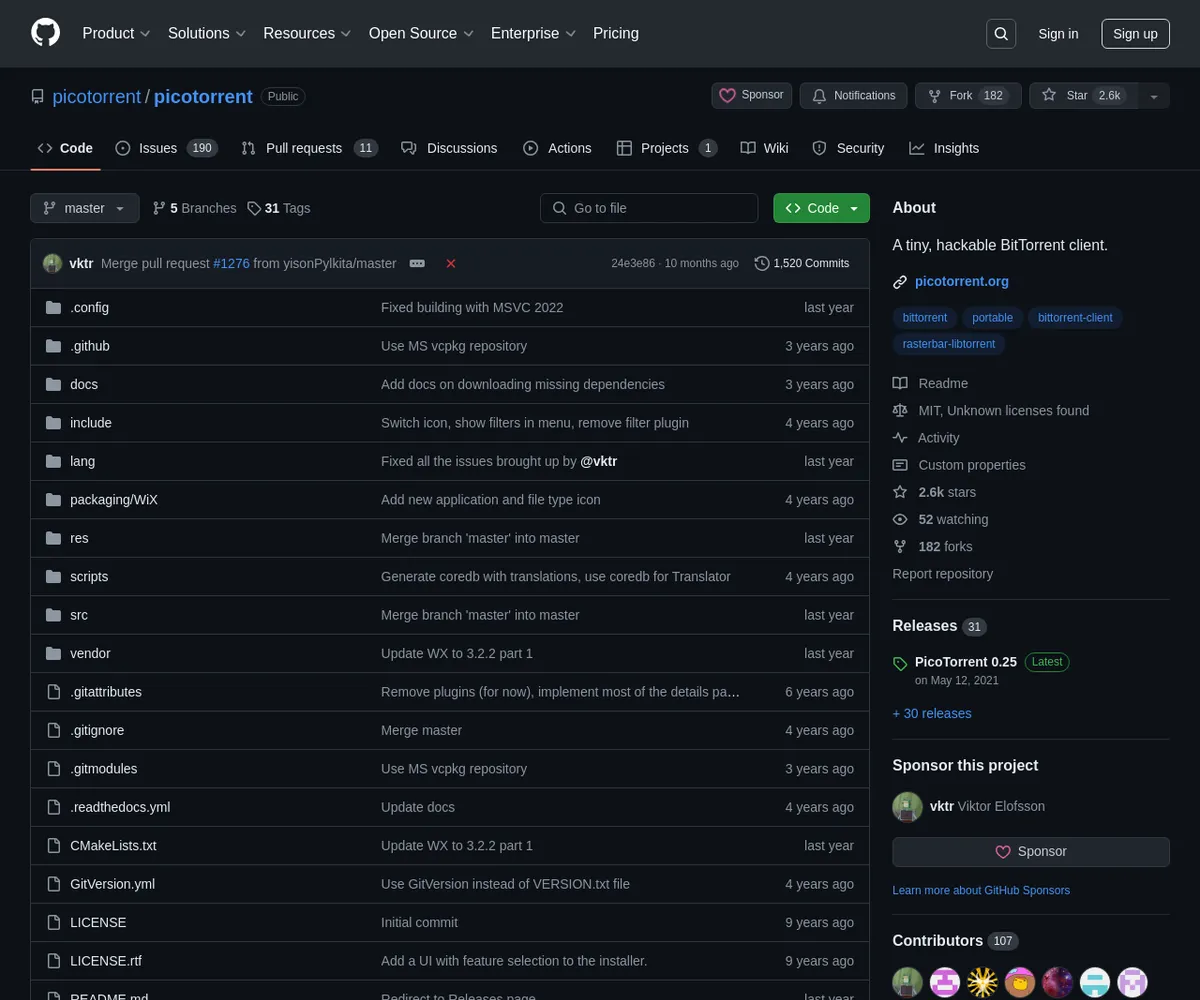
Task: Expand the Product menu
Action: coord(116,33)
